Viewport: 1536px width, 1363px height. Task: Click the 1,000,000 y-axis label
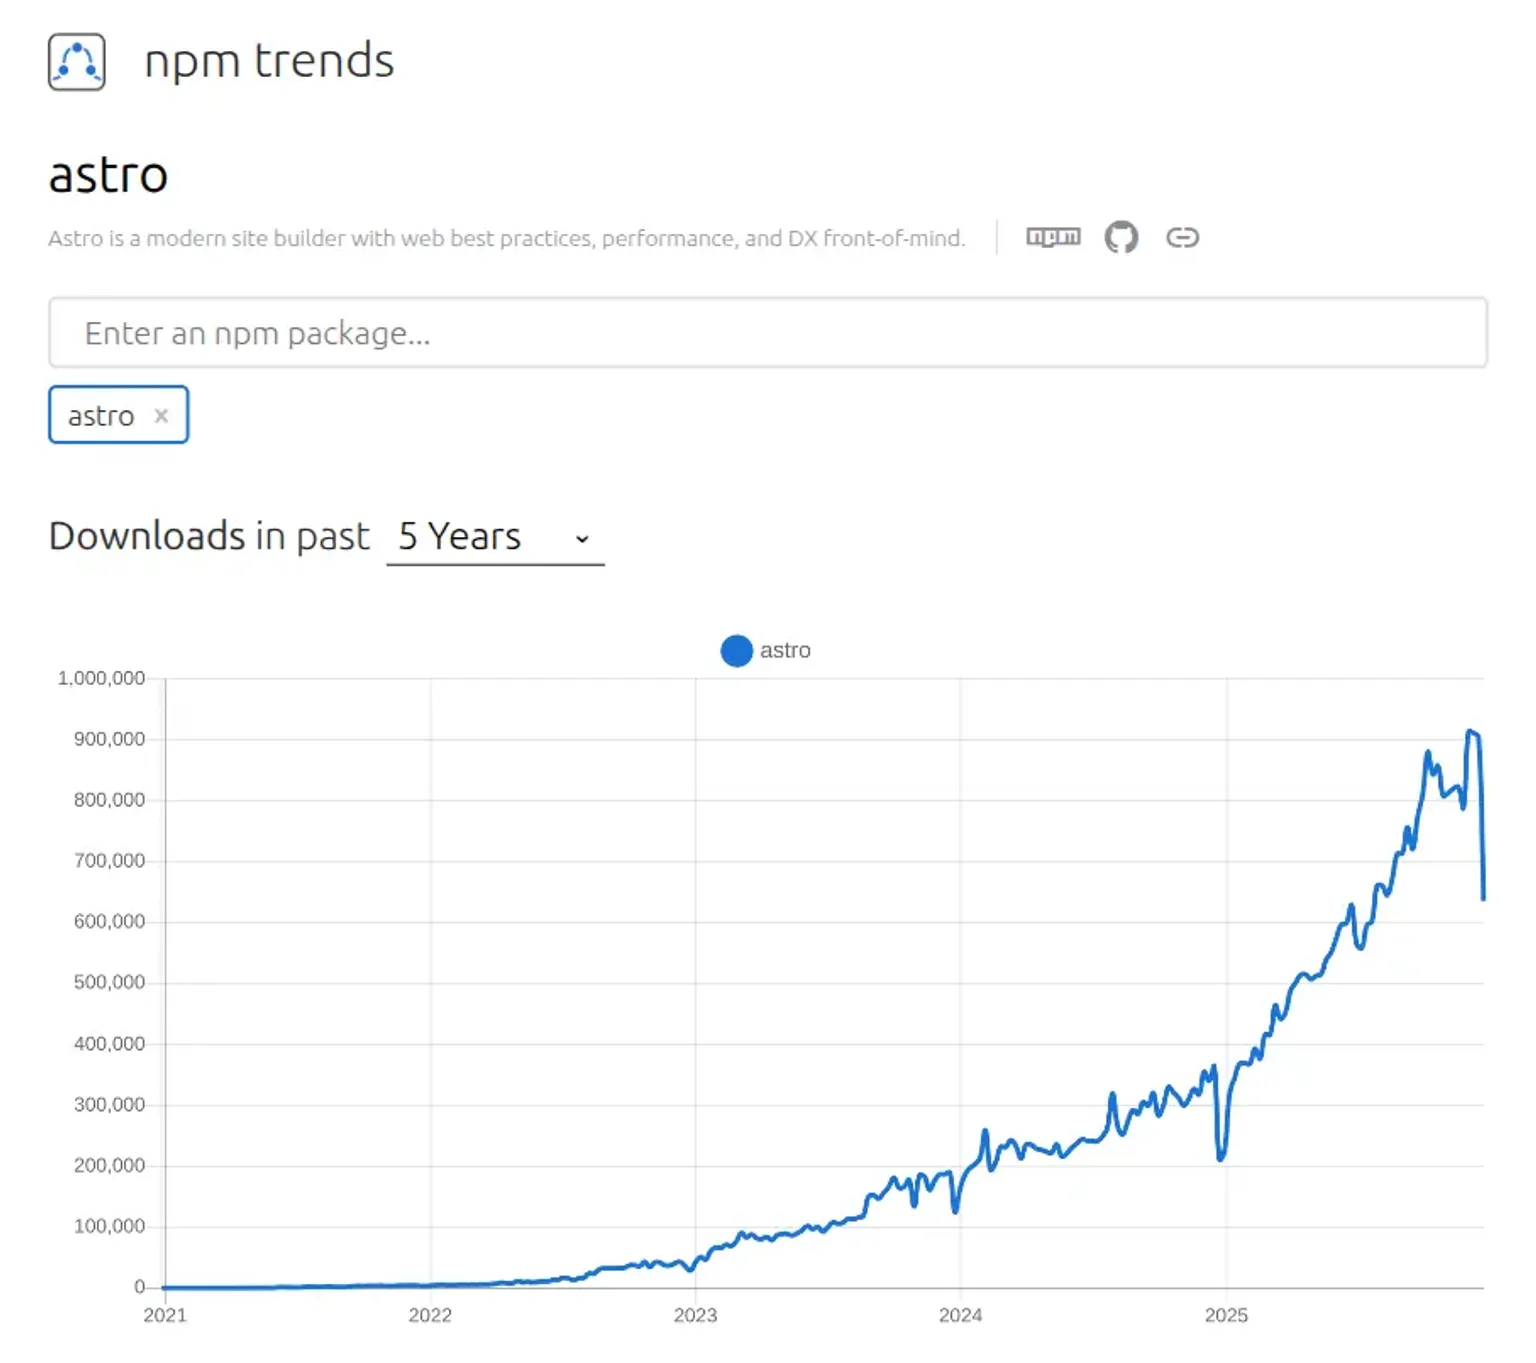103,677
